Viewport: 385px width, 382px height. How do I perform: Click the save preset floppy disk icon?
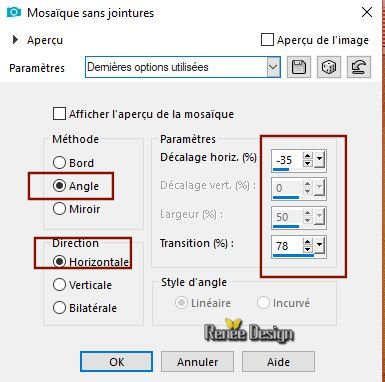click(x=299, y=67)
